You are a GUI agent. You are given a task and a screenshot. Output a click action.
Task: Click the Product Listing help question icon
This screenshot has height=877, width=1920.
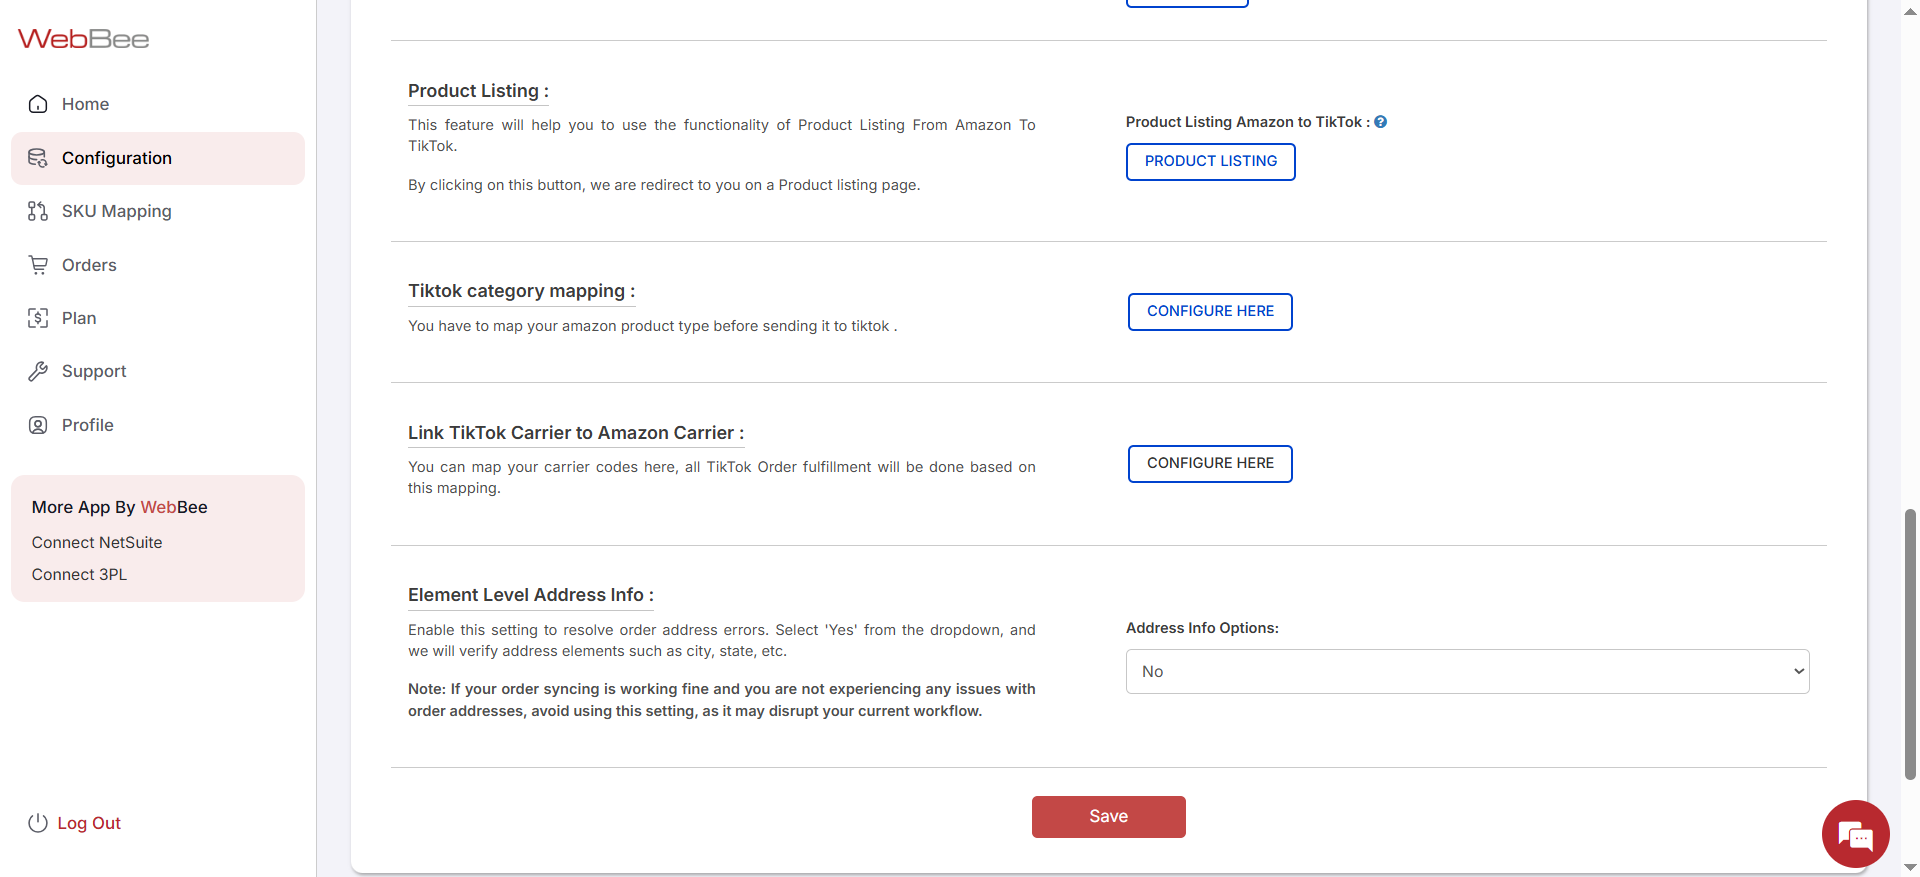(1380, 122)
